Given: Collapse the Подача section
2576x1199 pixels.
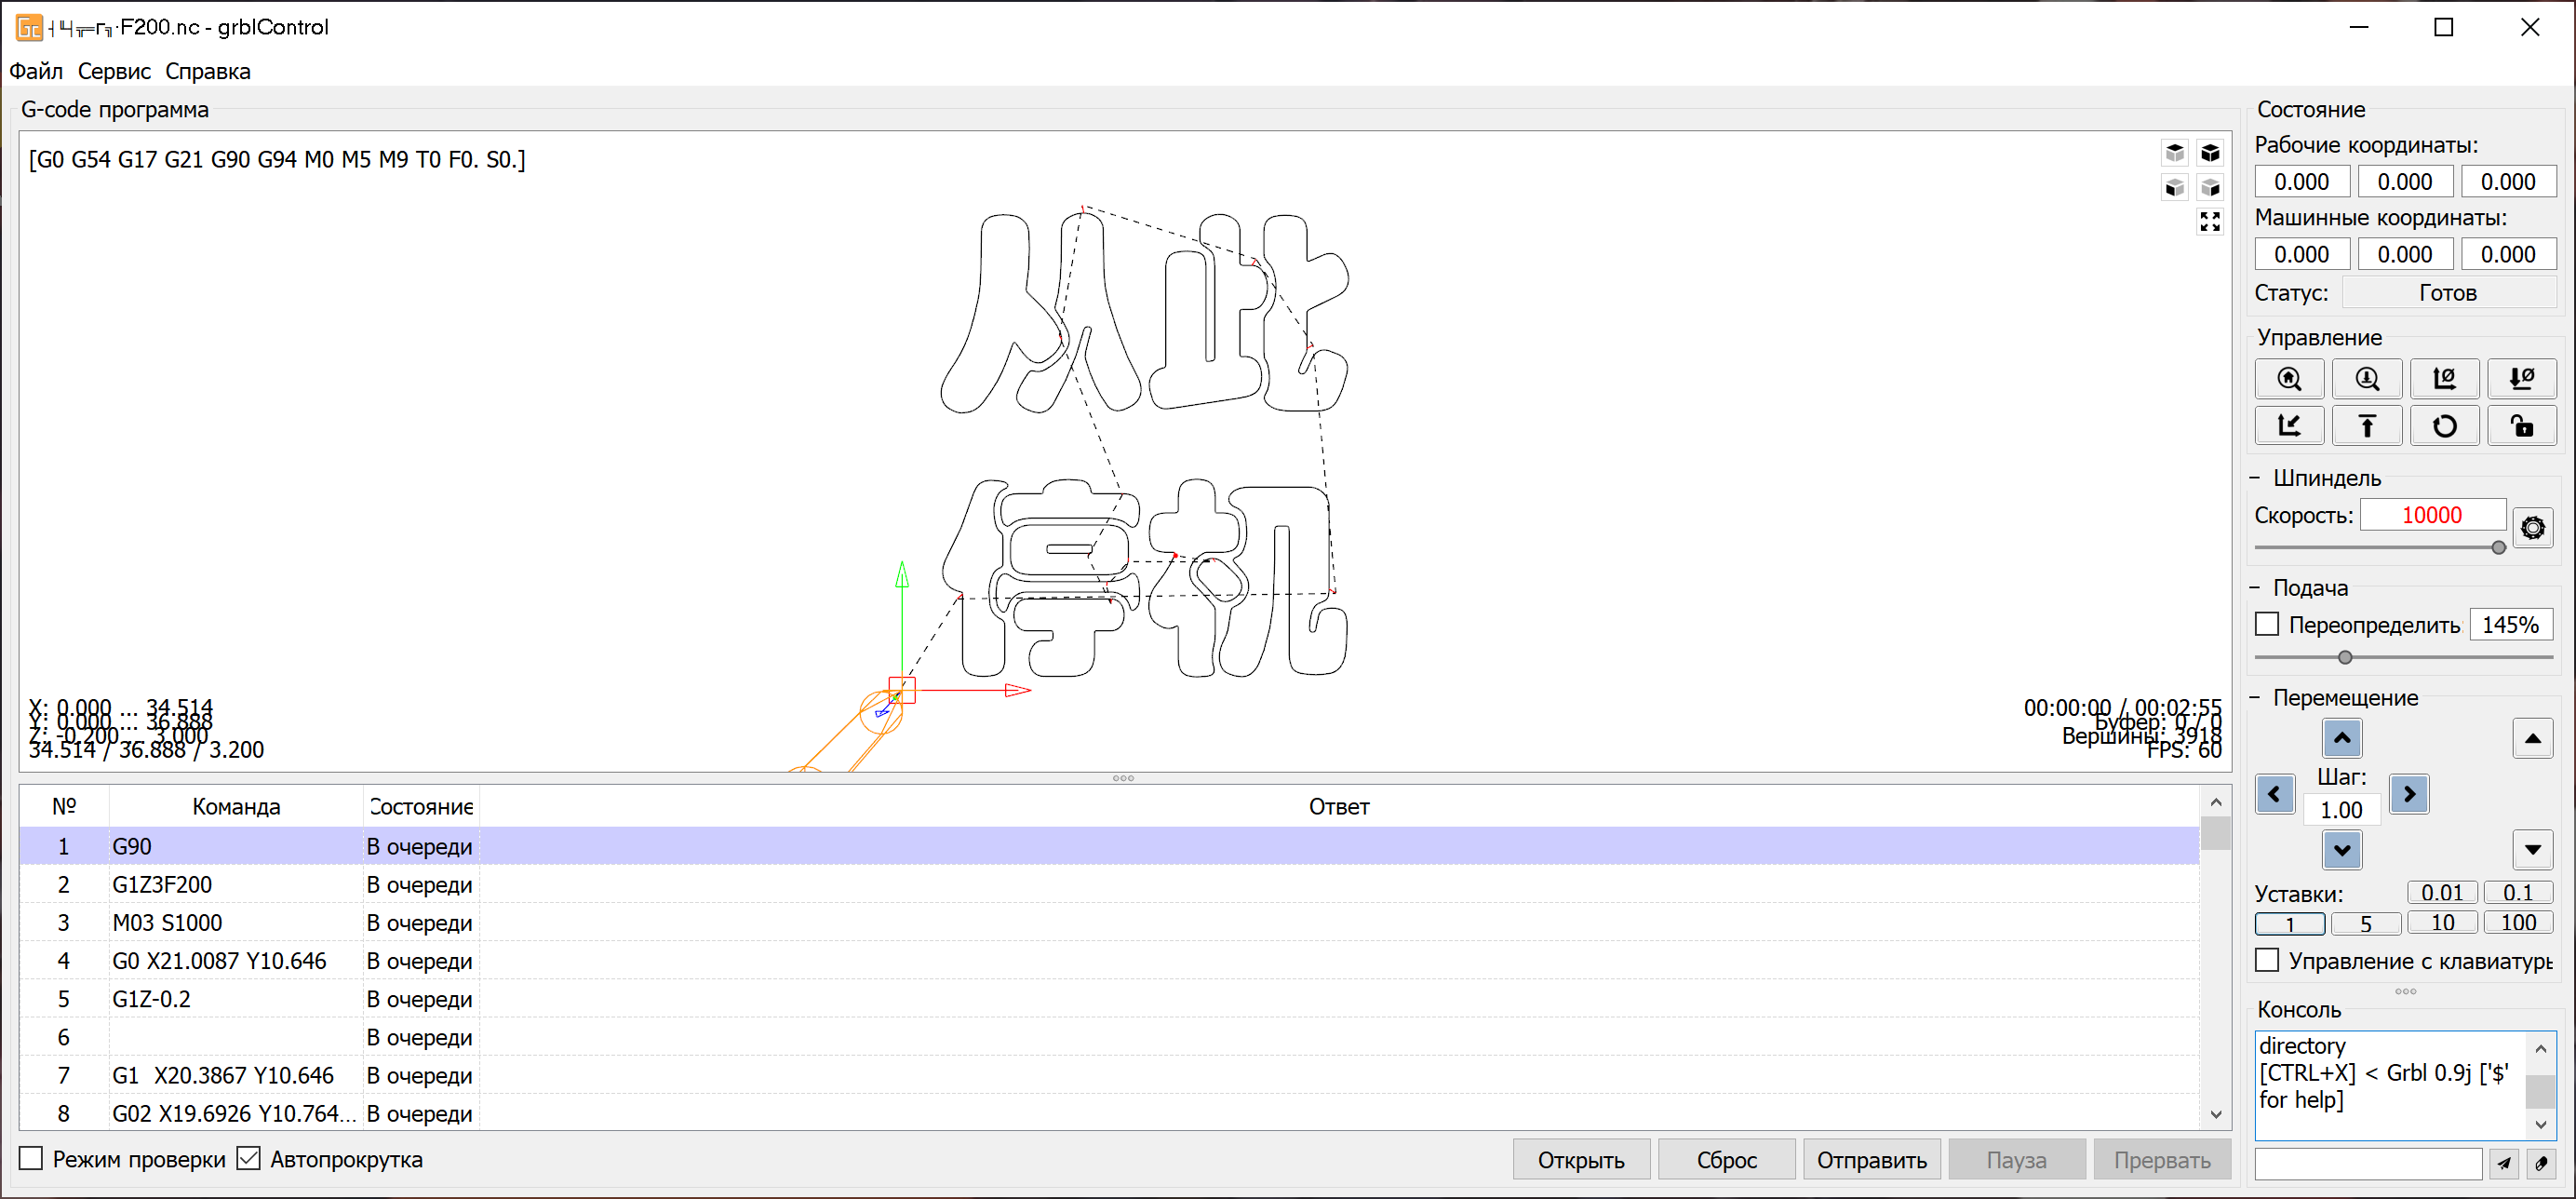Looking at the screenshot, I should point(2255,588).
